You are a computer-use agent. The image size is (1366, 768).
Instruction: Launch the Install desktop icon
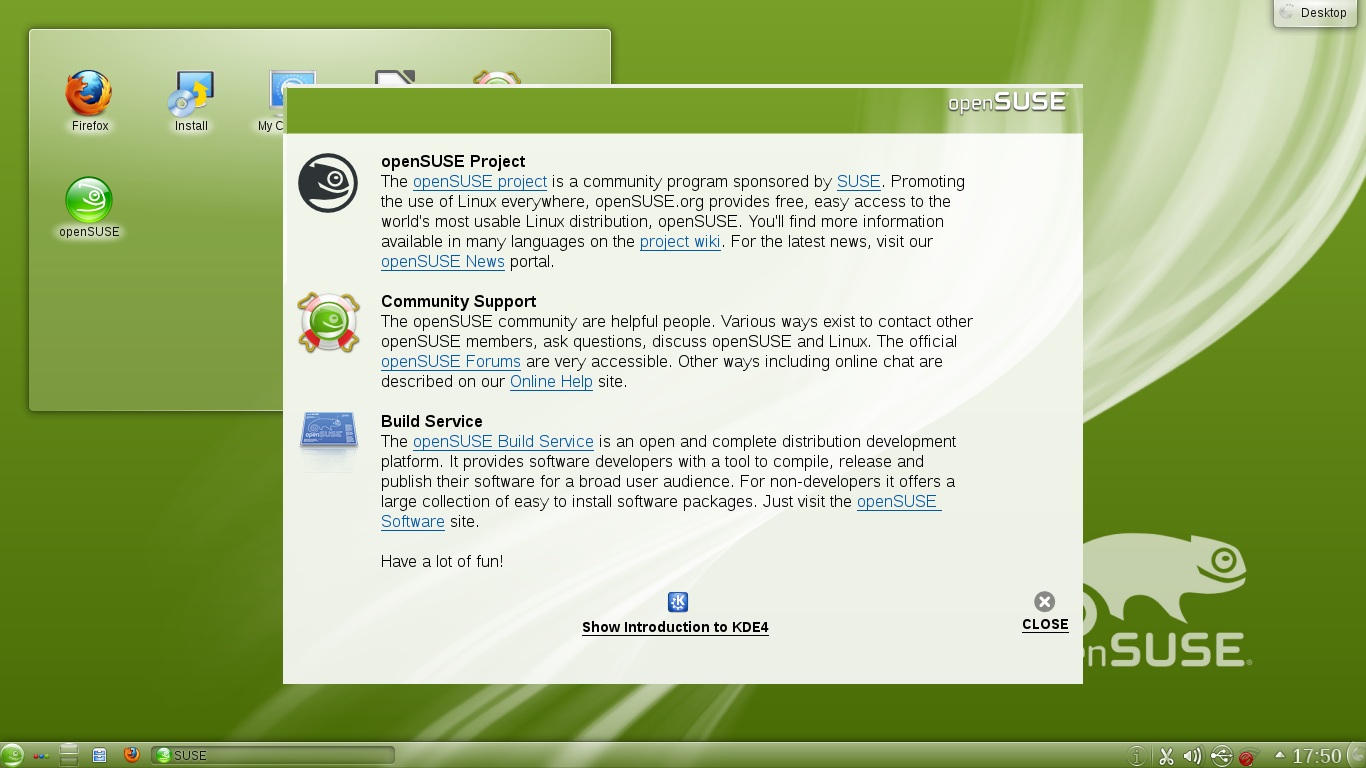coord(191,100)
